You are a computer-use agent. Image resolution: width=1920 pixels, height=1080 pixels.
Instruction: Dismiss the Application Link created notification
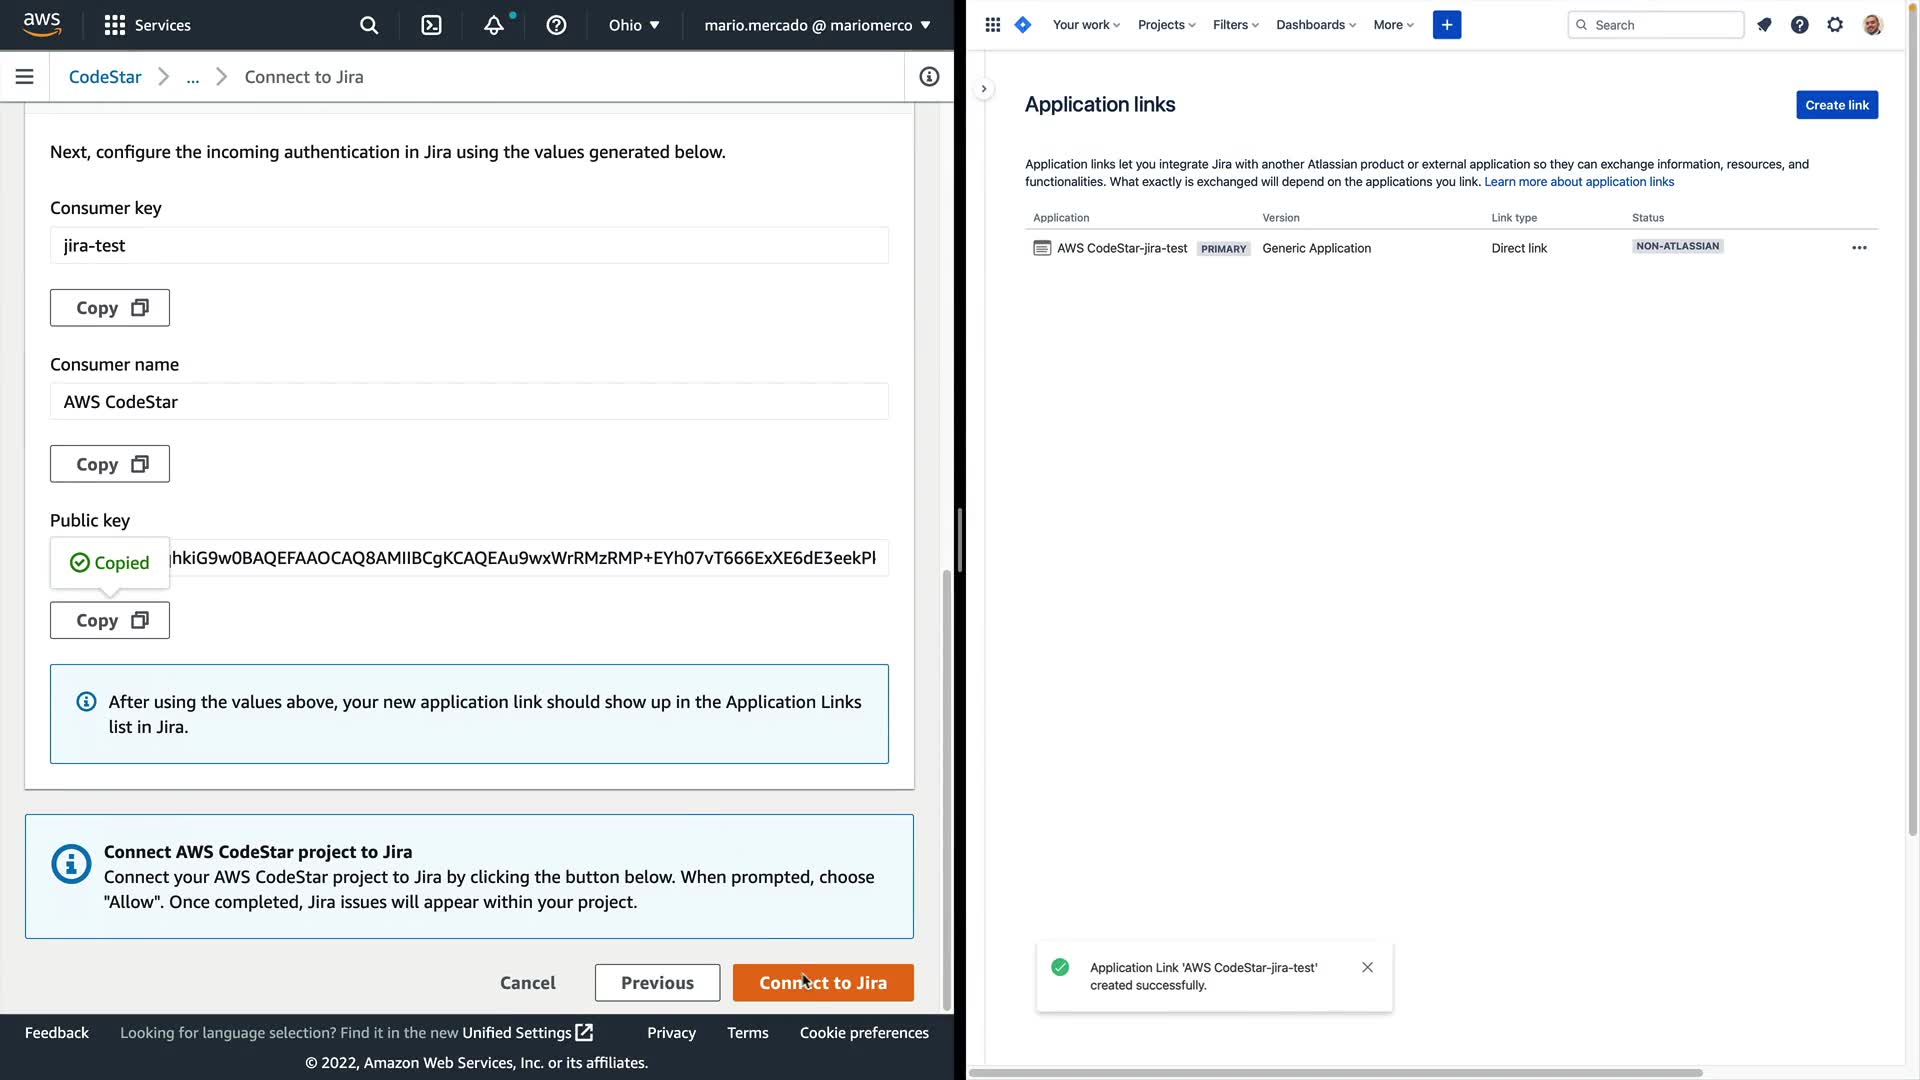pos(1367,967)
